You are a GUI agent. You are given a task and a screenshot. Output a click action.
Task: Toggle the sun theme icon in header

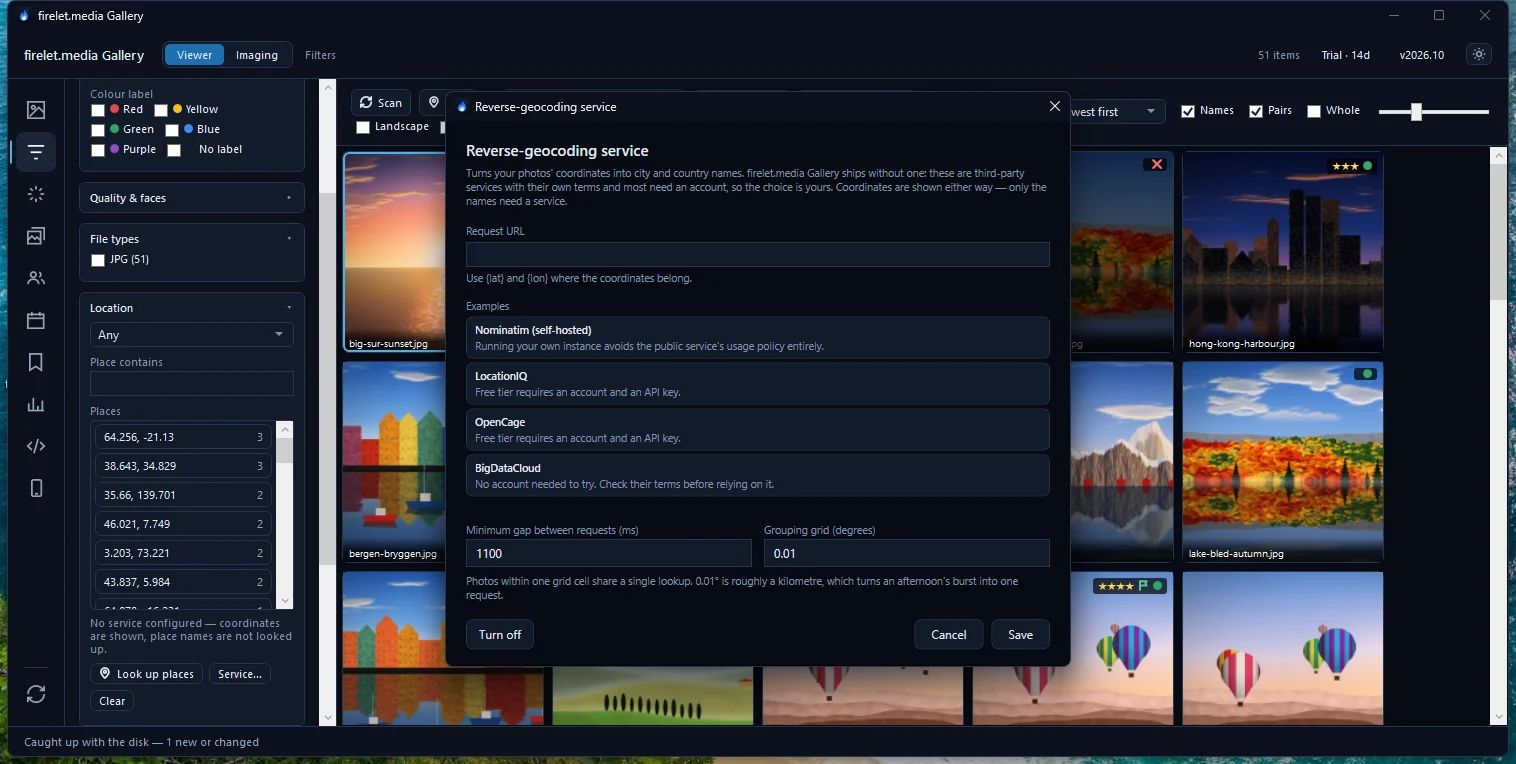tap(1479, 55)
